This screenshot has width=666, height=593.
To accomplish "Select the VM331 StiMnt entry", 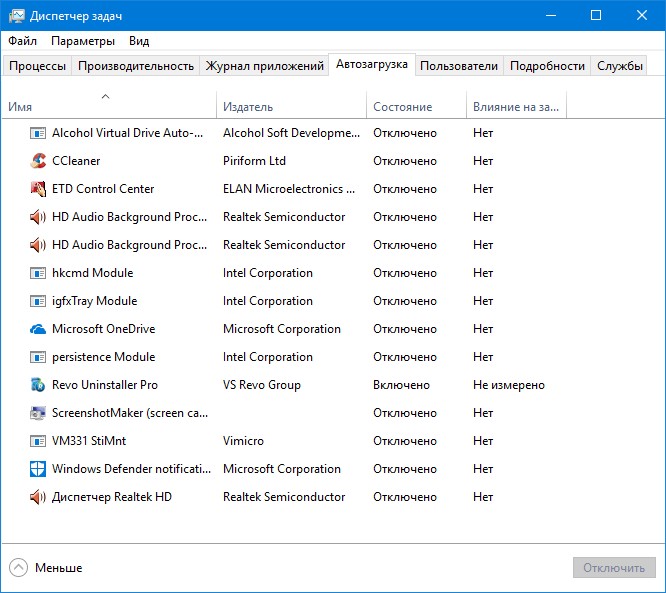I will [89, 441].
